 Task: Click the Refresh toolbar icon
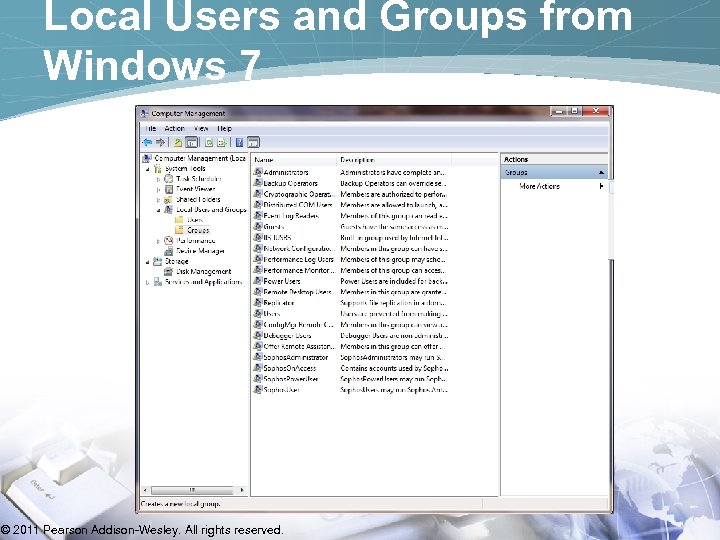coord(209,142)
